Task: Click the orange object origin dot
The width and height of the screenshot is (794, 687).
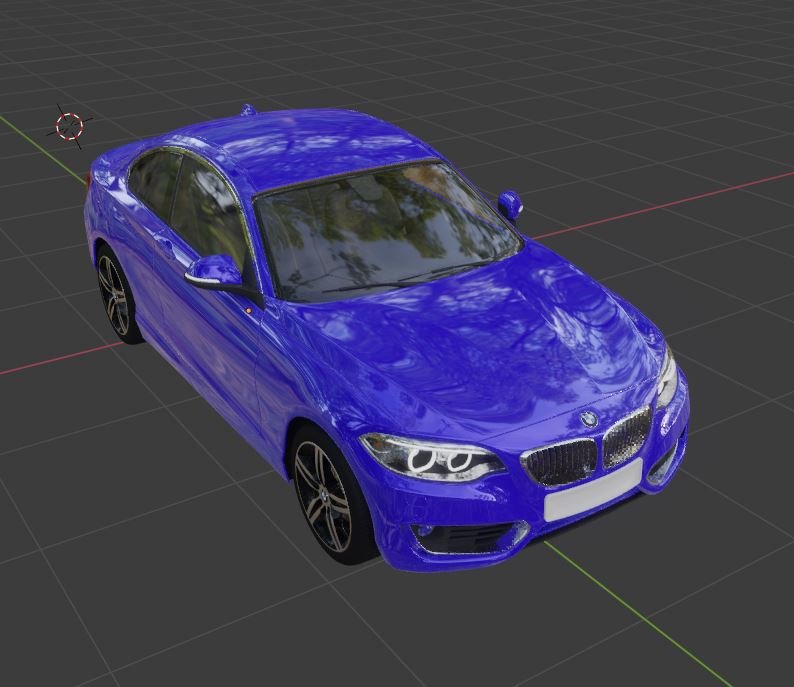Action: [x=249, y=310]
